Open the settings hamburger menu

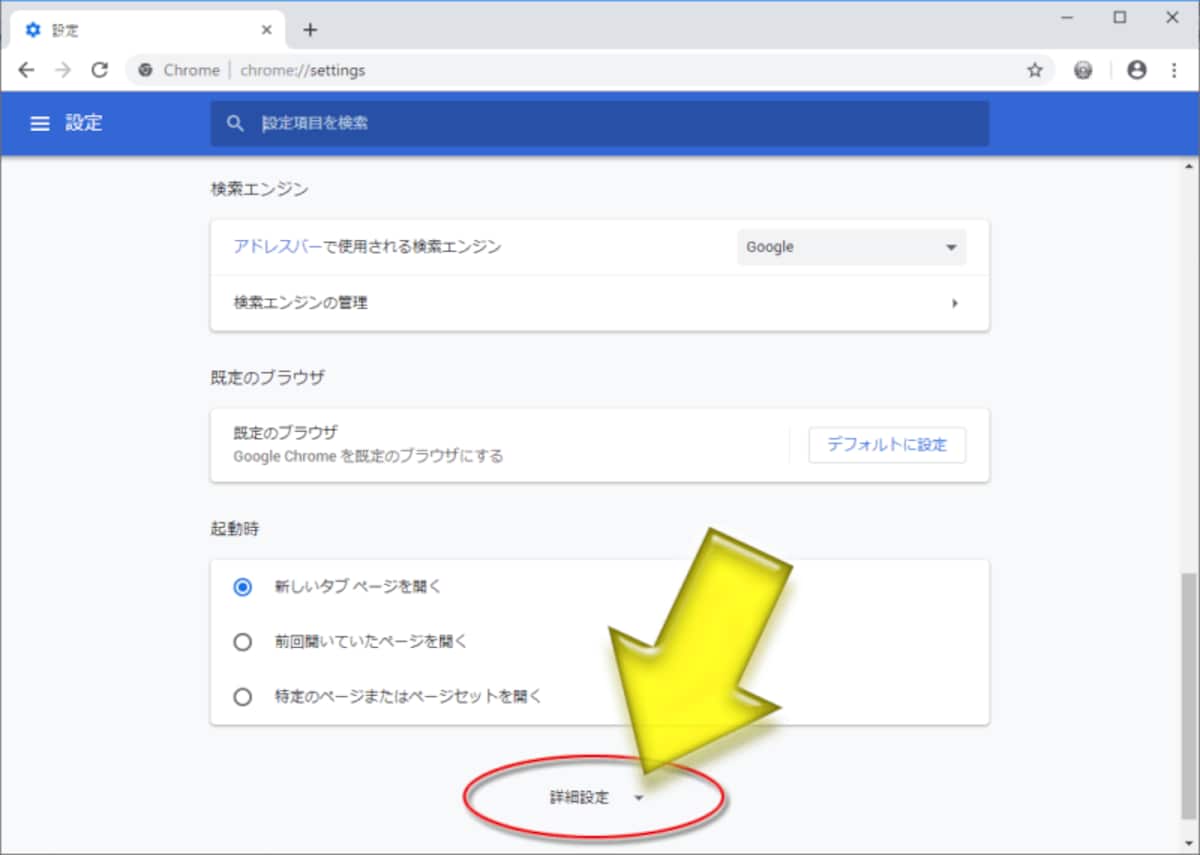point(40,123)
